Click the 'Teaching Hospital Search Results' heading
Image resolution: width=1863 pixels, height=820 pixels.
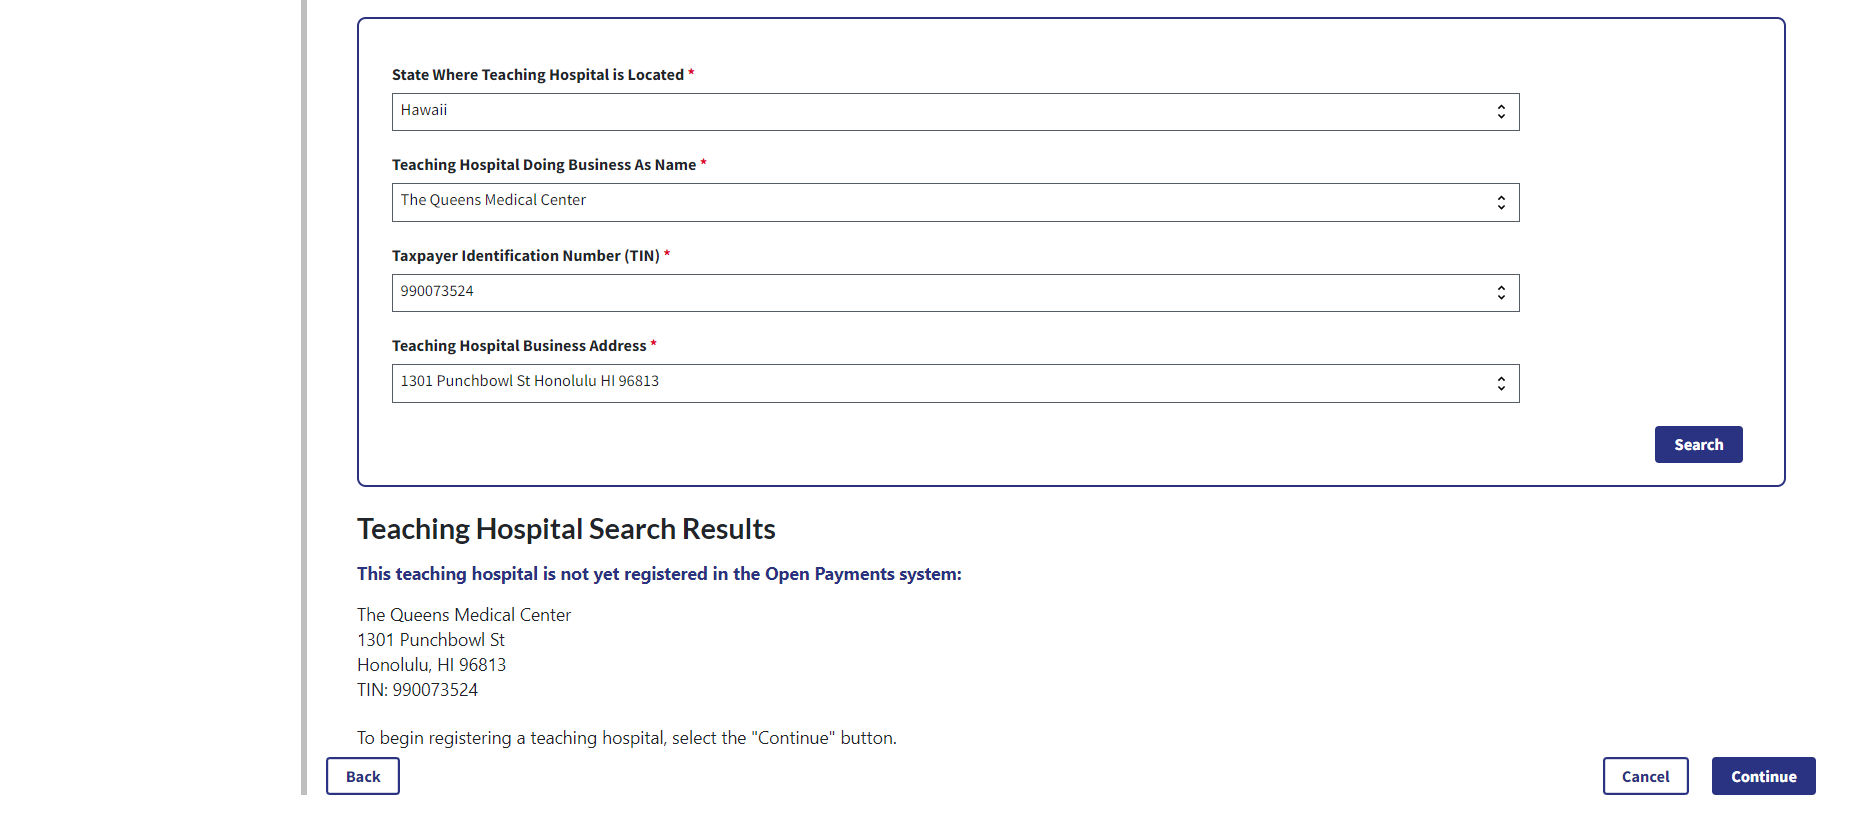tap(566, 529)
